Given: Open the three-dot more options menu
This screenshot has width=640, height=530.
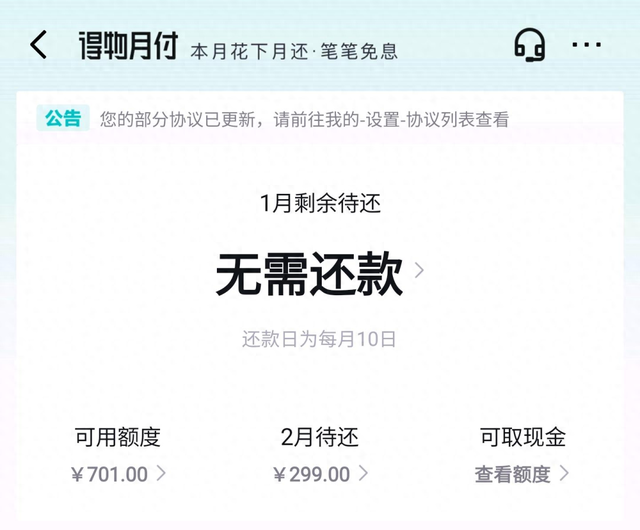Looking at the screenshot, I should [x=586, y=45].
